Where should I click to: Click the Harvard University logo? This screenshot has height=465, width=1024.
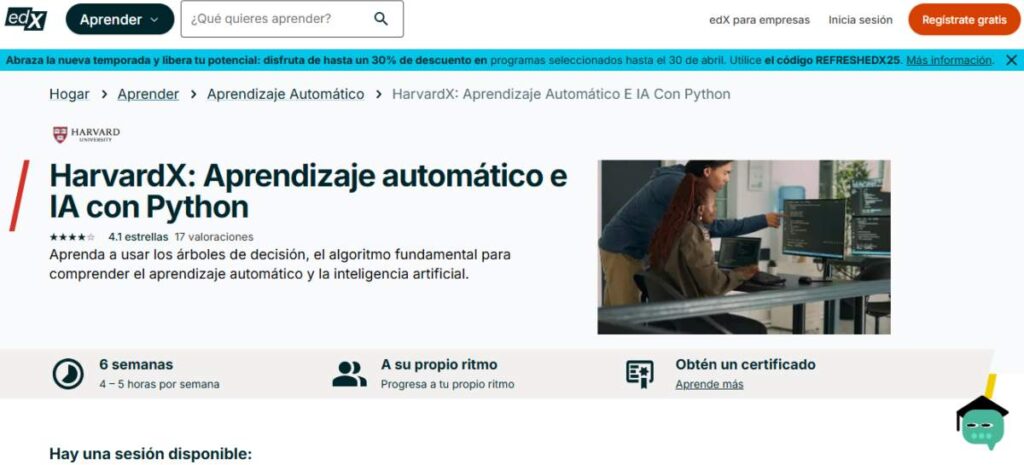pyautogui.click(x=86, y=135)
